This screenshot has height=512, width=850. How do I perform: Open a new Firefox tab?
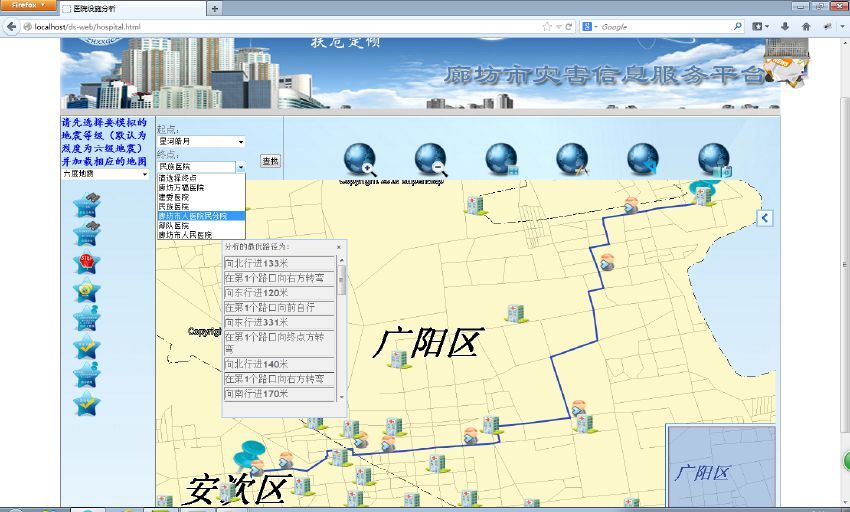(x=215, y=8)
